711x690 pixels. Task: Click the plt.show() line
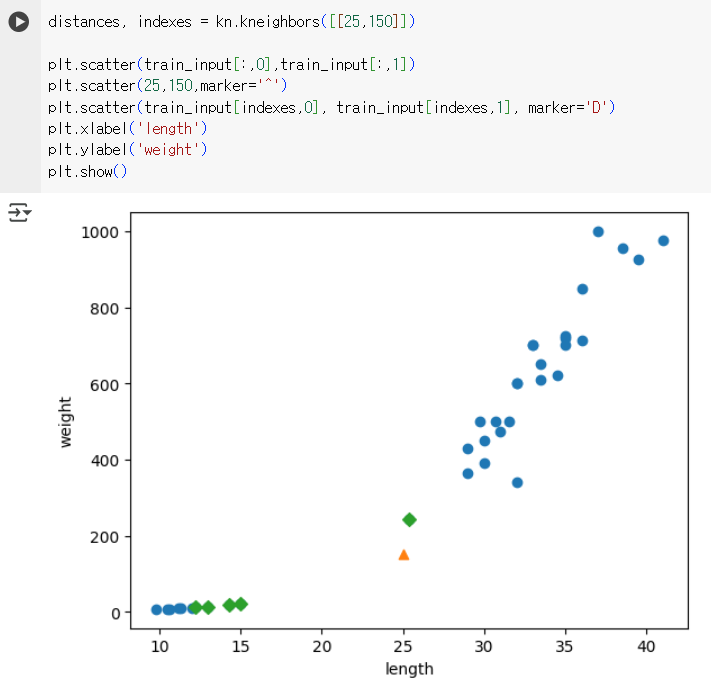[88, 171]
